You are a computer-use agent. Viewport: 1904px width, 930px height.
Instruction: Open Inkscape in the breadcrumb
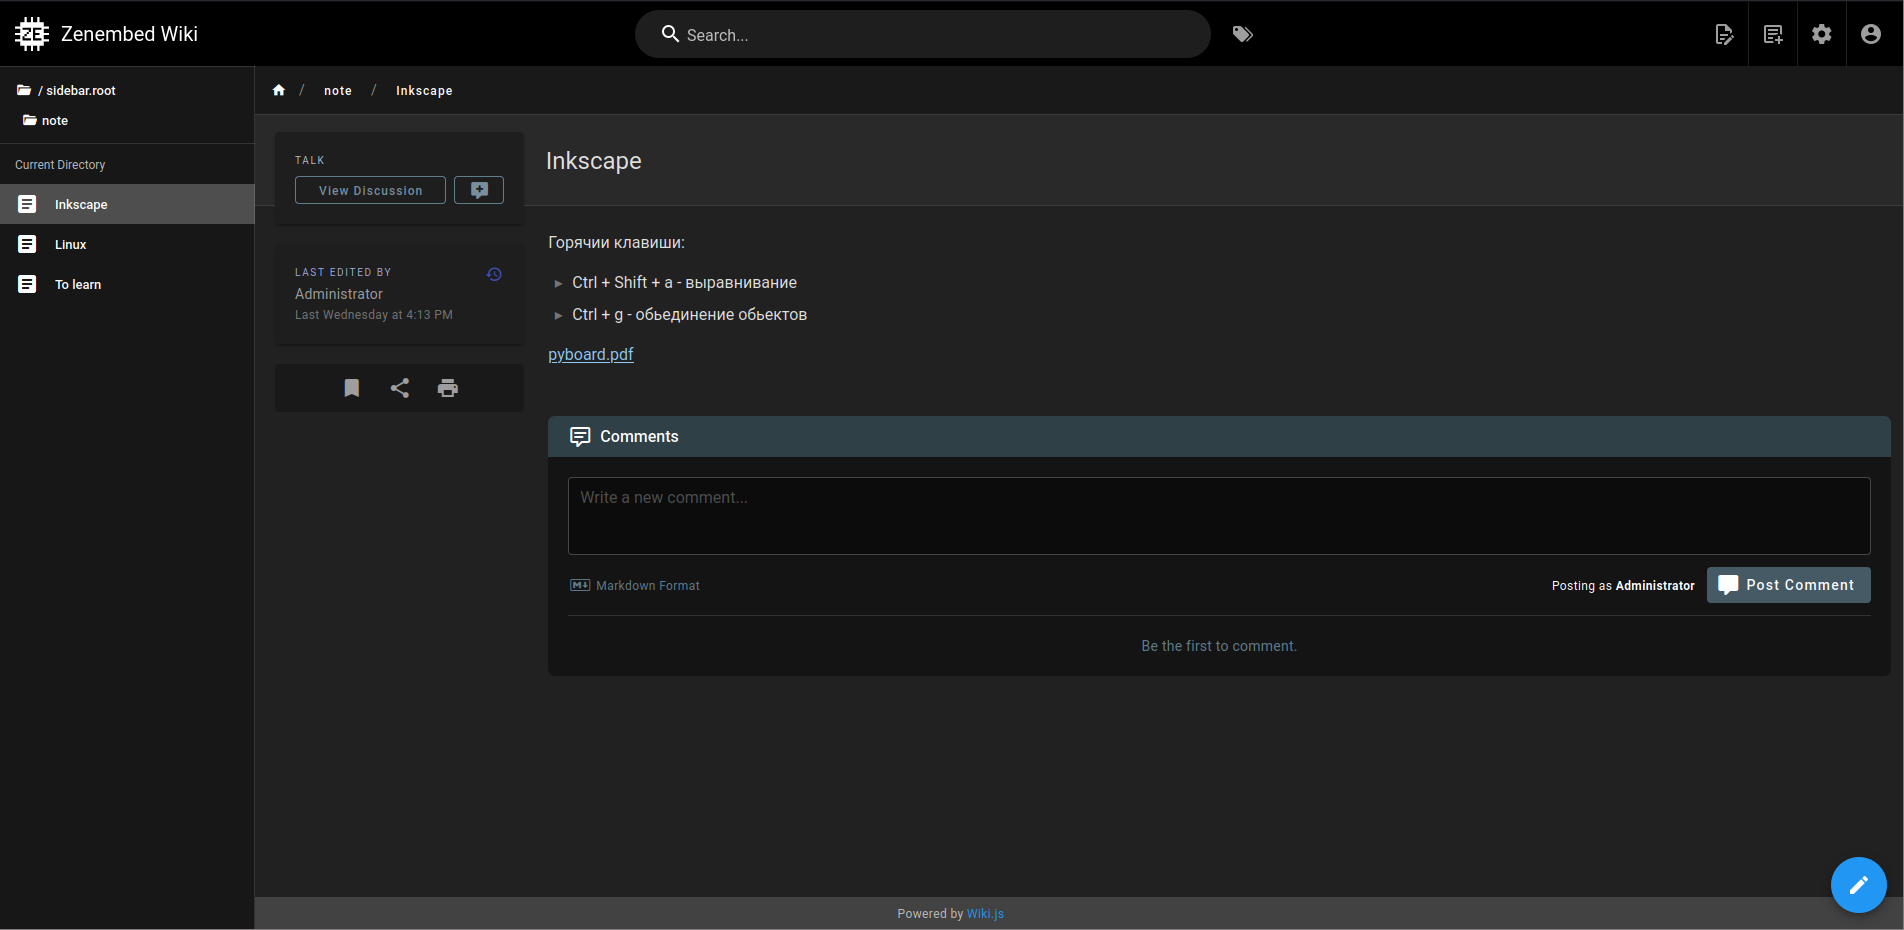[424, 91]
